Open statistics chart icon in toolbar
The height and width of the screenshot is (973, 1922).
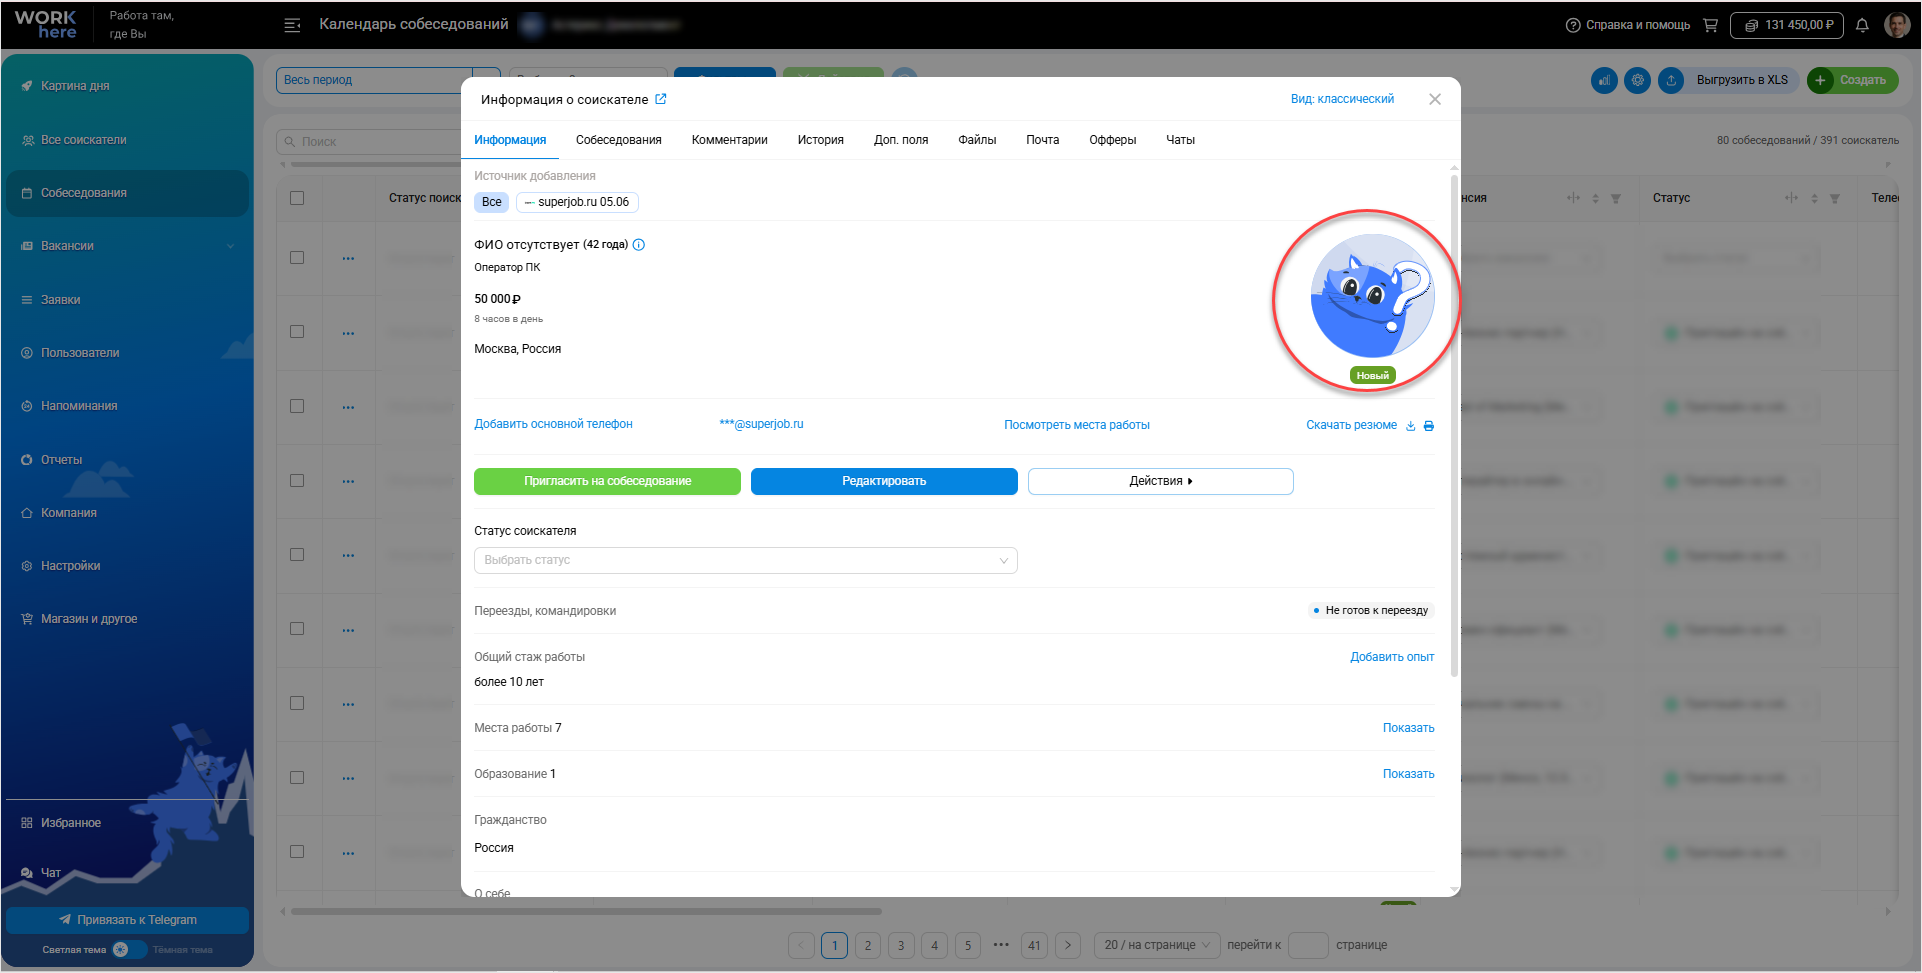1604,80
